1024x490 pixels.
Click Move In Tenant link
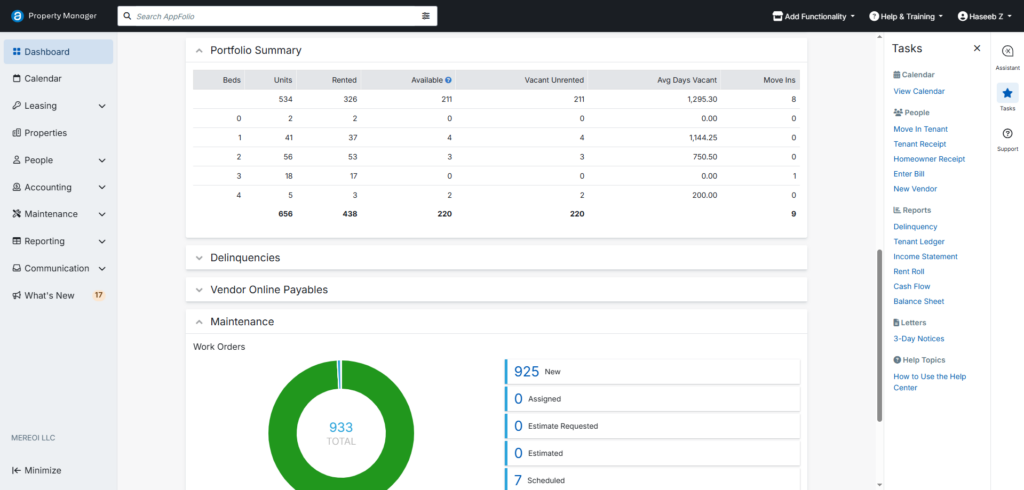(920, 129)
